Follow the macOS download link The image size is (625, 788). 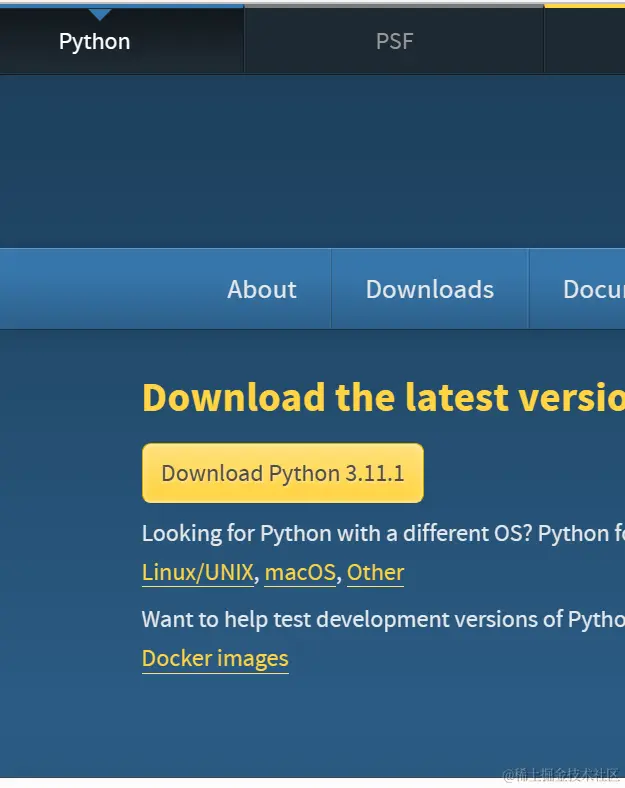pyautogui.click(x=300, y=573)
